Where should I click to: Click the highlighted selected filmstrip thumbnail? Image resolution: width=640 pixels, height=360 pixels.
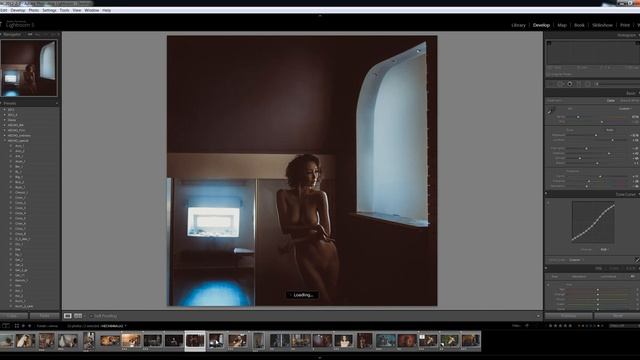pyautogui.click(x=195, y=340)
